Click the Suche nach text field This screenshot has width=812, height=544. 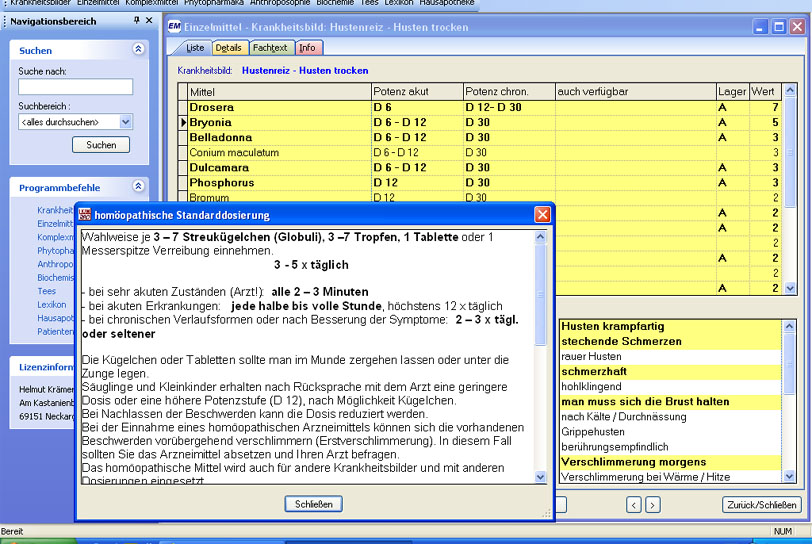(x=75, y=87)
